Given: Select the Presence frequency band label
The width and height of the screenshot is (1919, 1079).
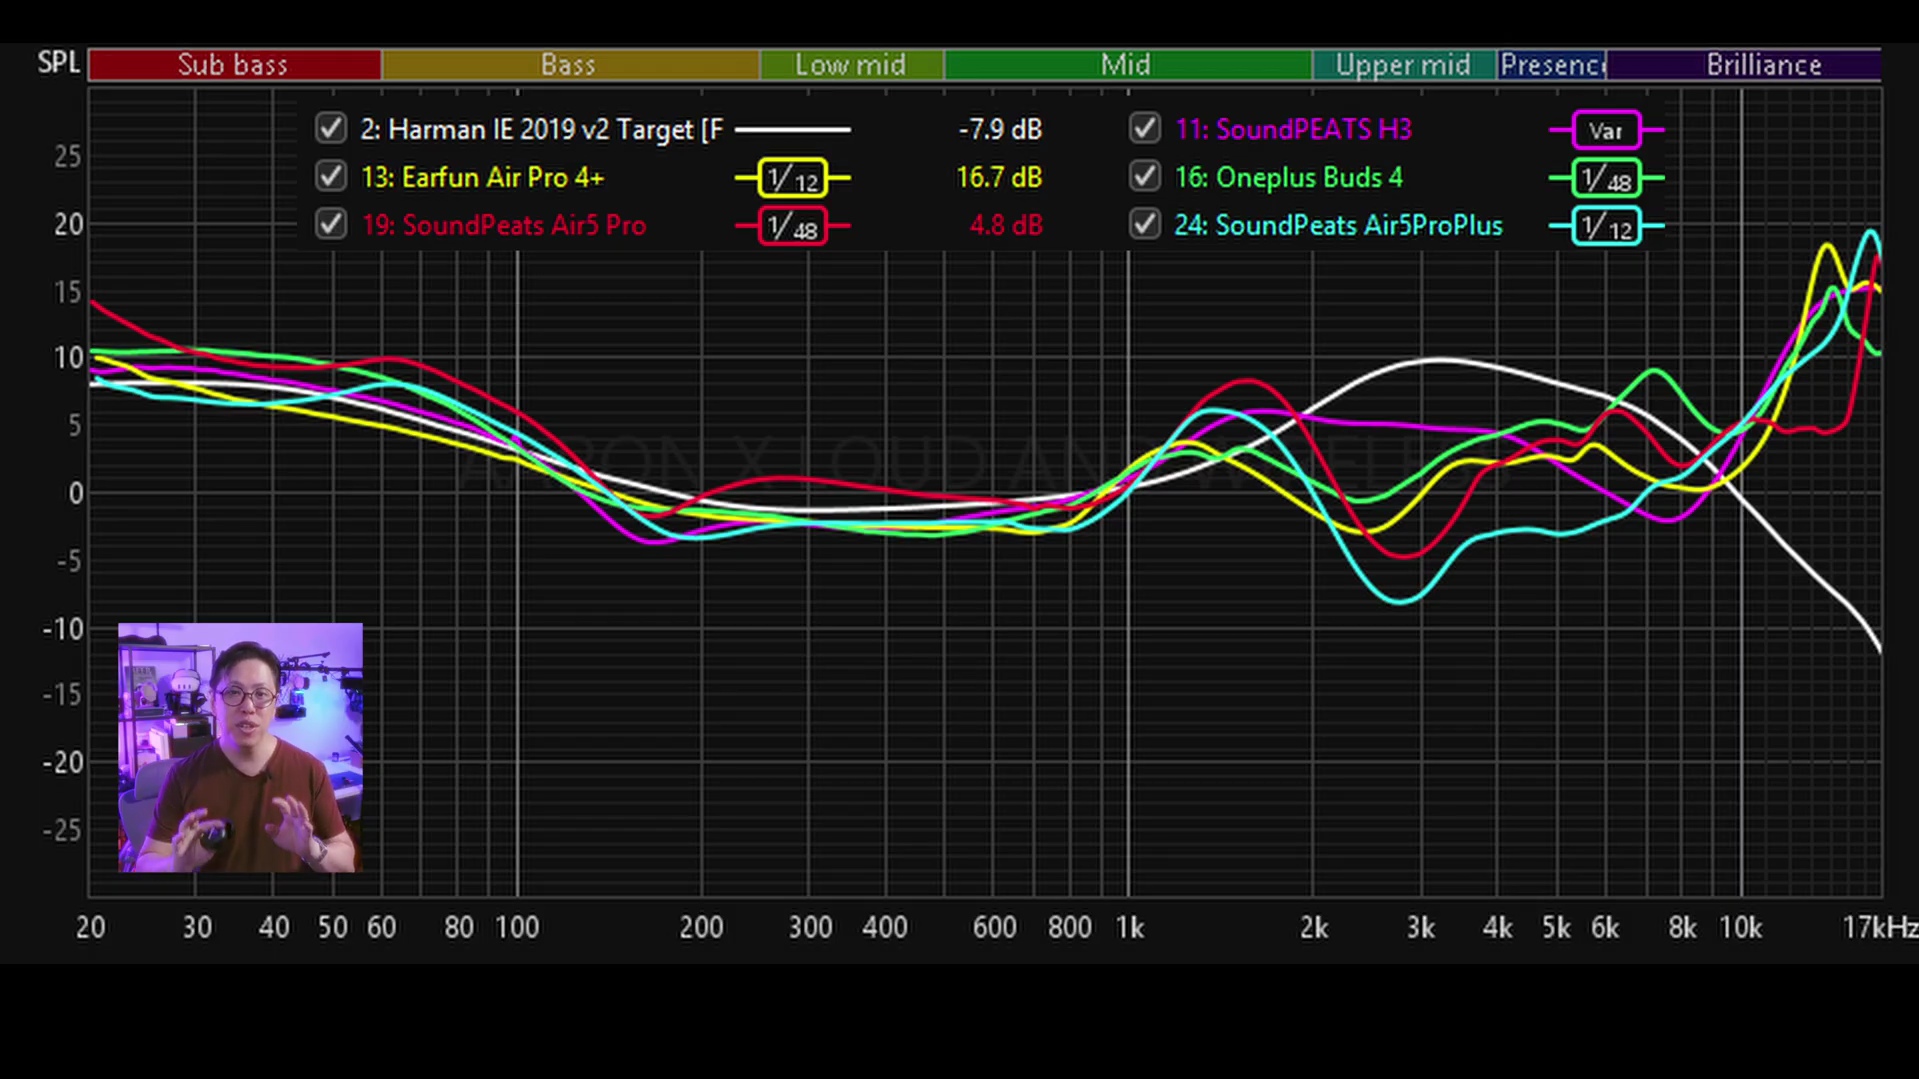Looking at the screenshot, I should (x=1552, y=65).
